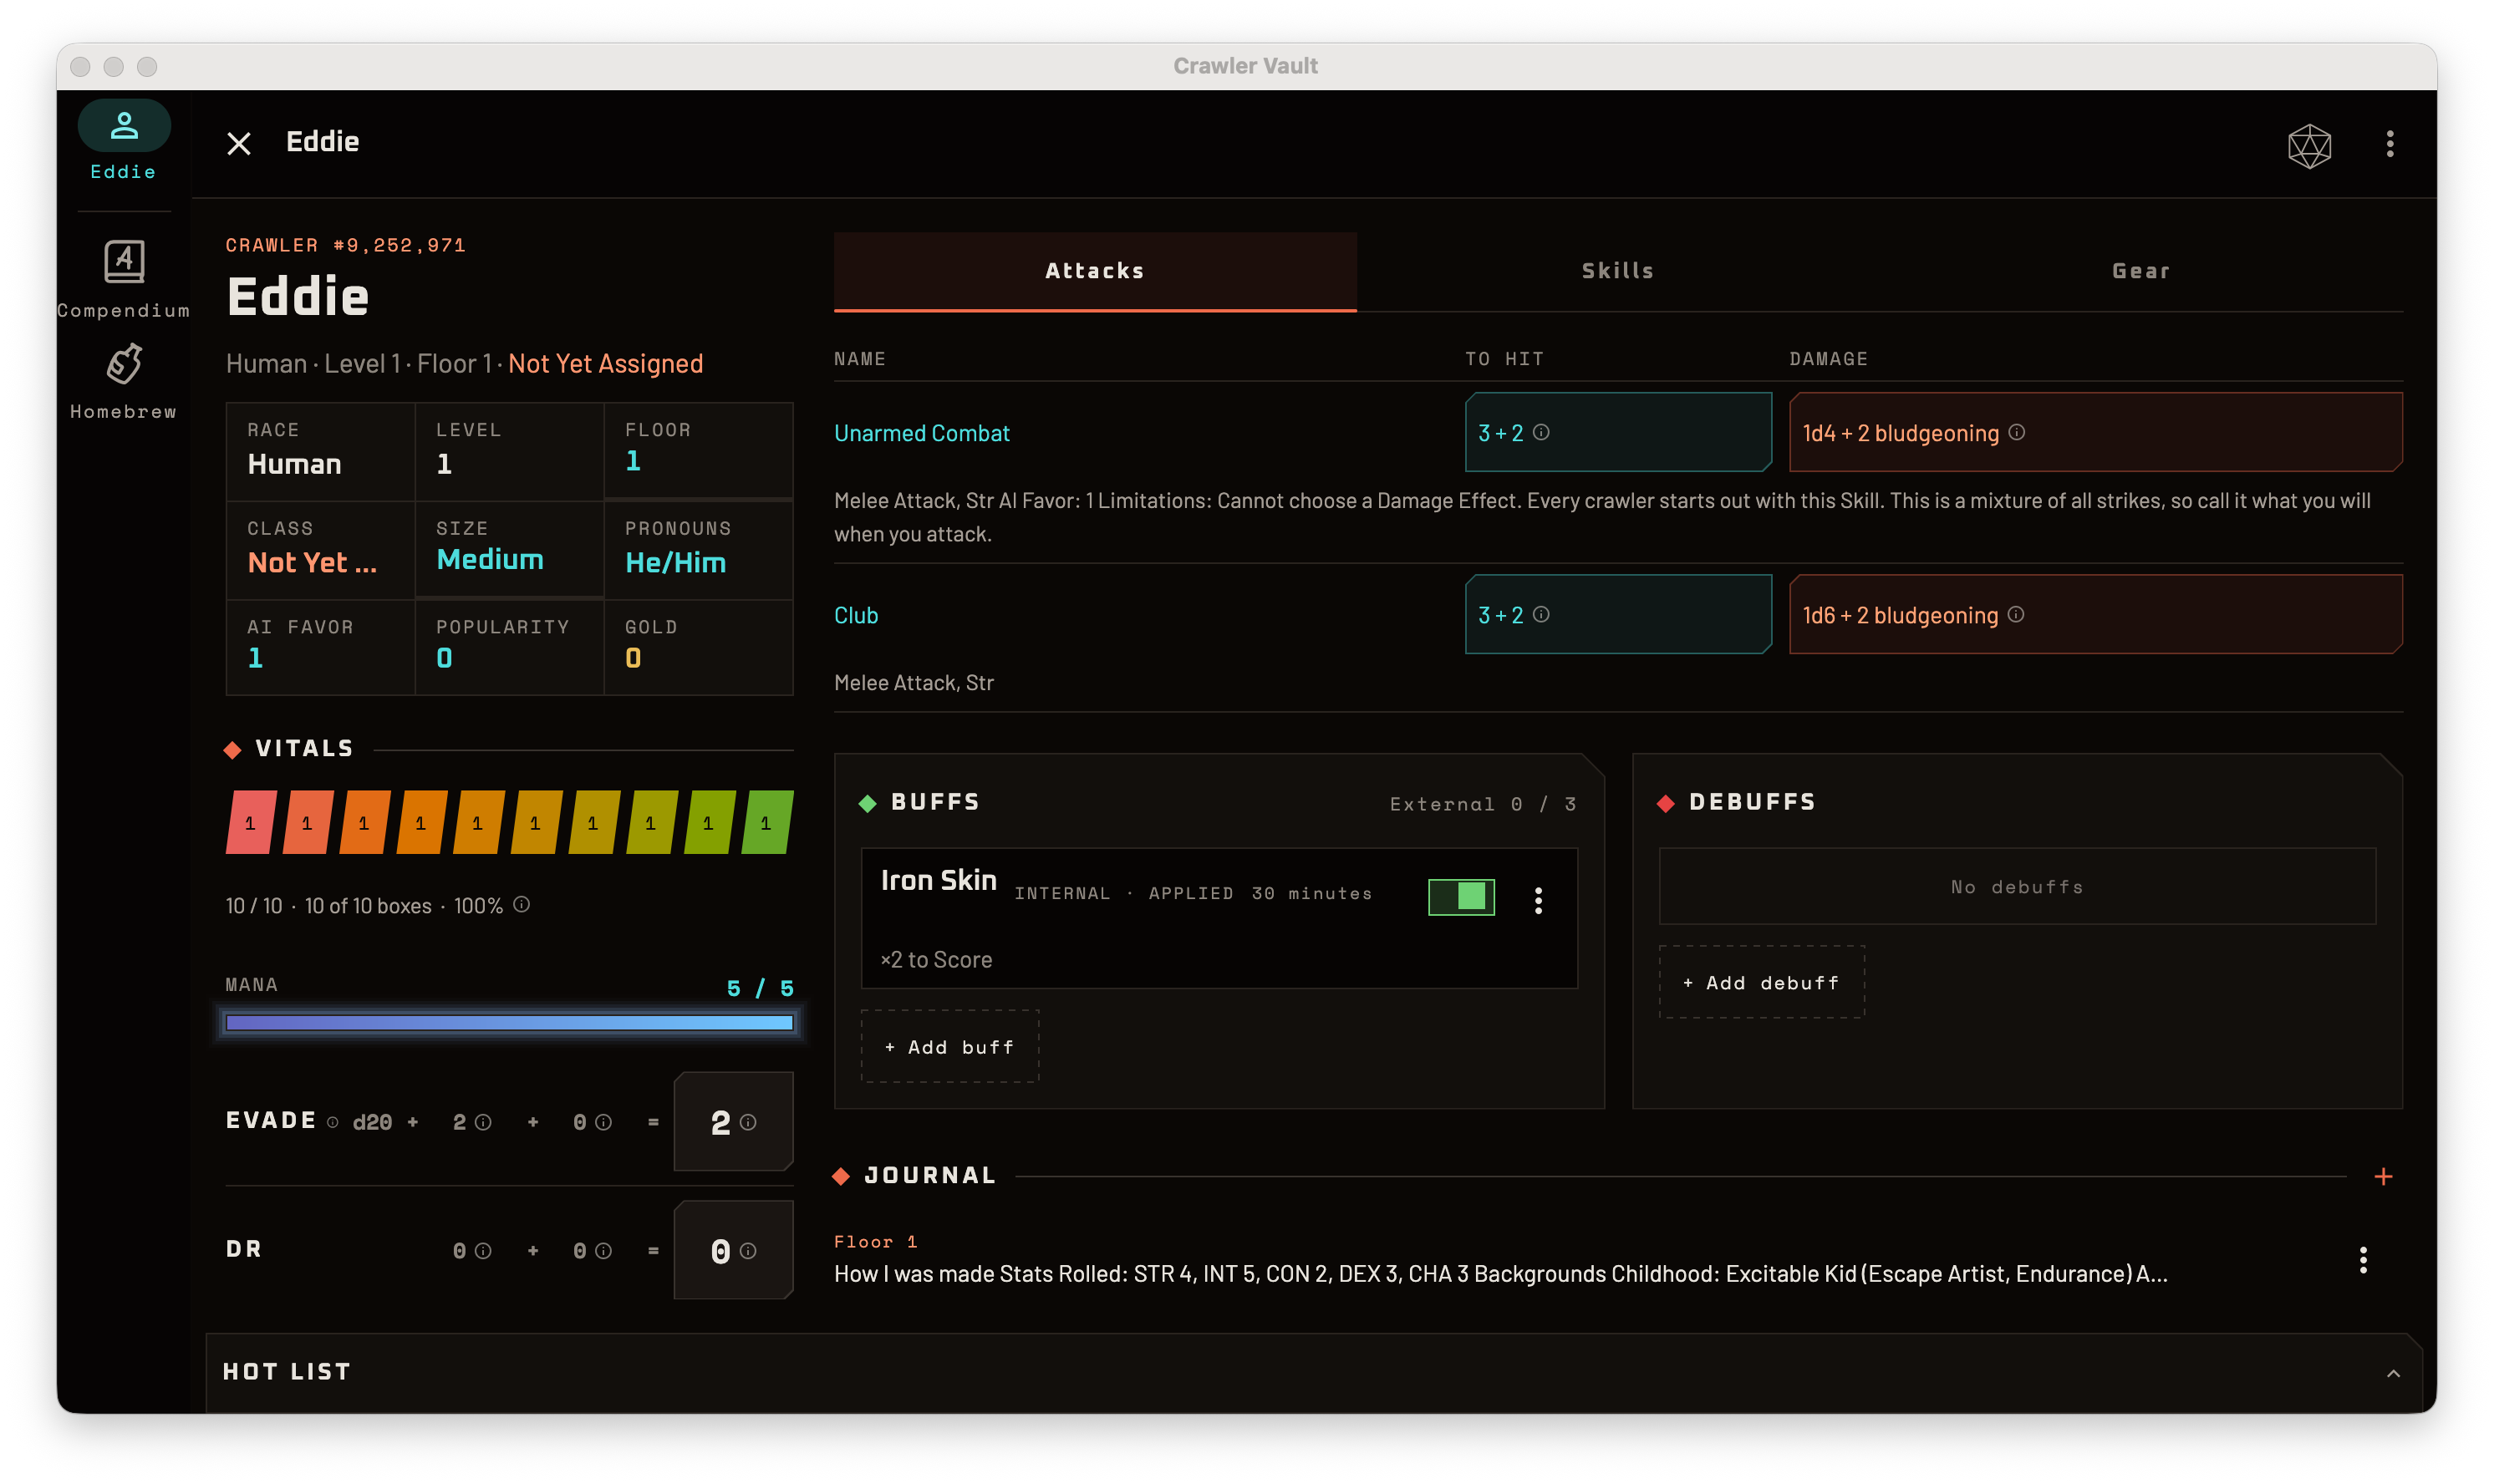Show info for Club to-hit bonus

coord(1541,614)
